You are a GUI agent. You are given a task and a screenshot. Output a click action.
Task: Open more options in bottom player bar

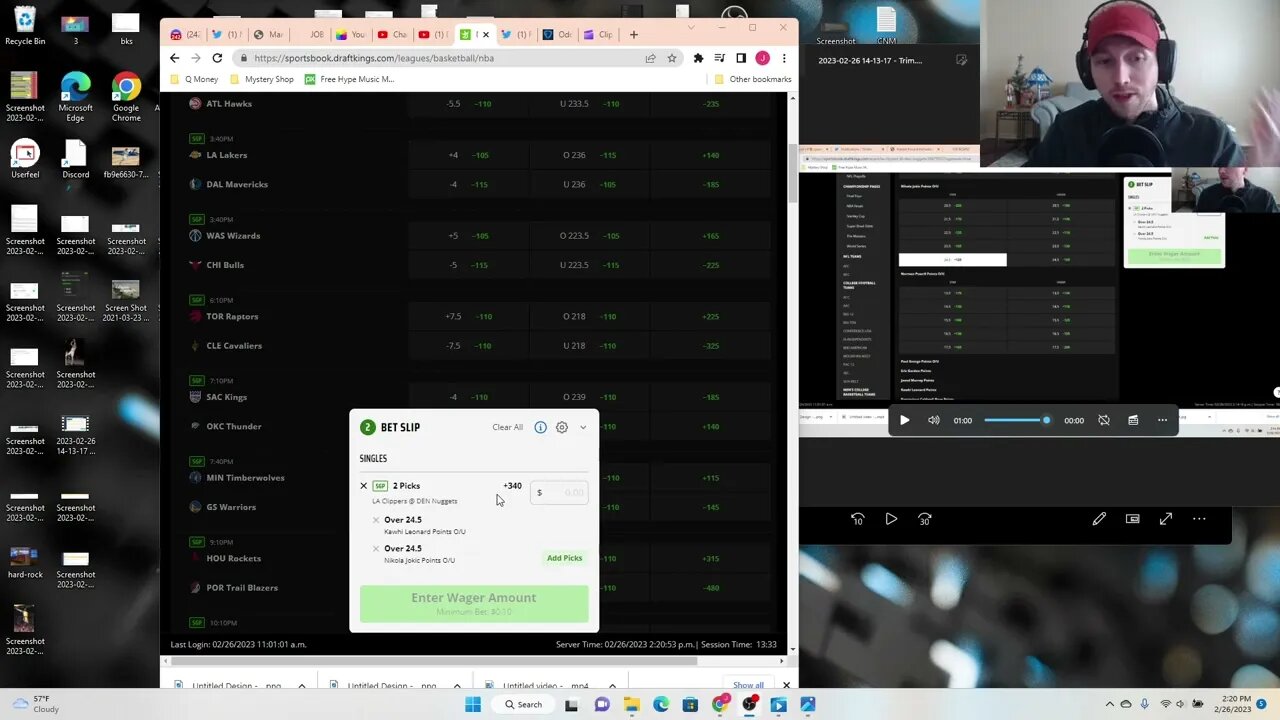point(1199,519)
